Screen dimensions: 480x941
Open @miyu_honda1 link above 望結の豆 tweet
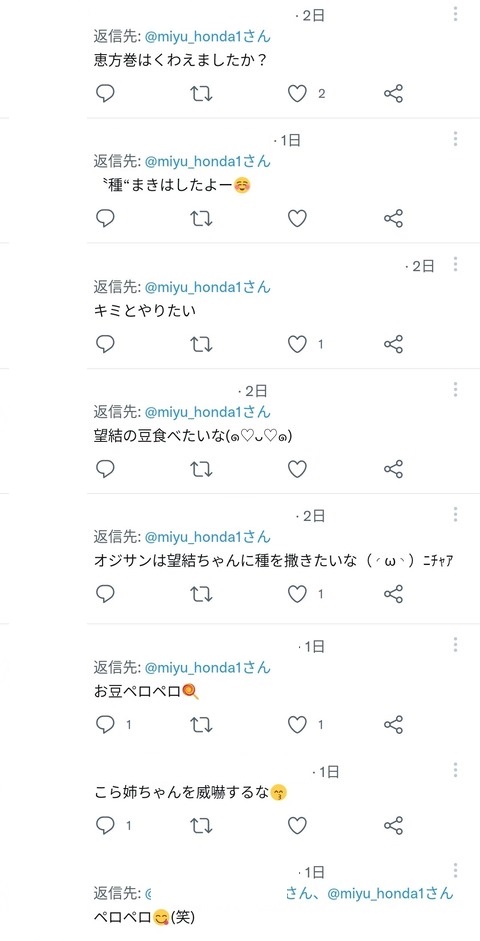208,412
